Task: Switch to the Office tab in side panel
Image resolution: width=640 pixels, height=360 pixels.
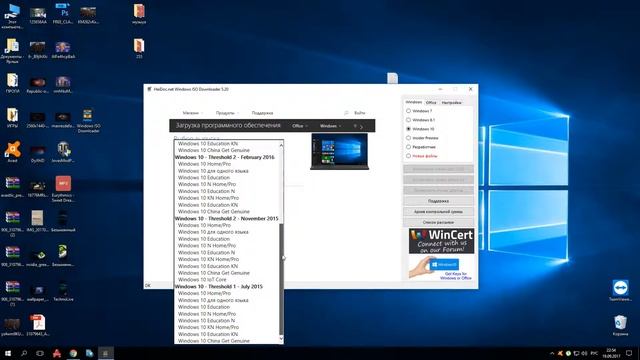Action: [x=431, y=103]
